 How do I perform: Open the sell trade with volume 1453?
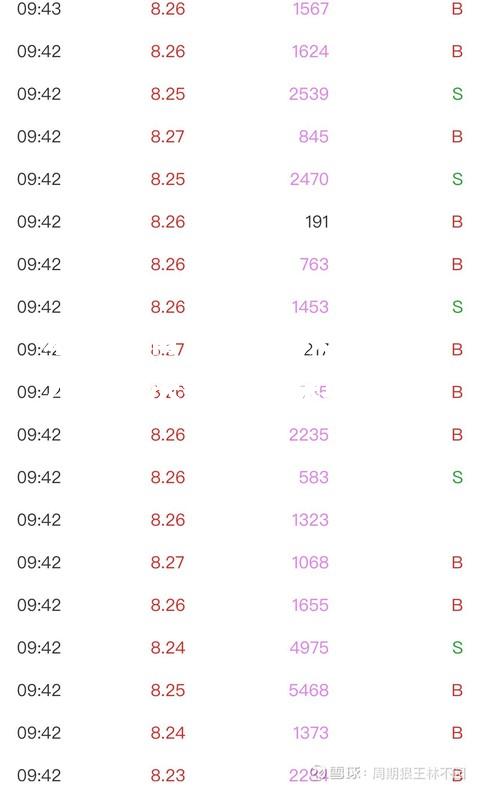pos(240,307)
